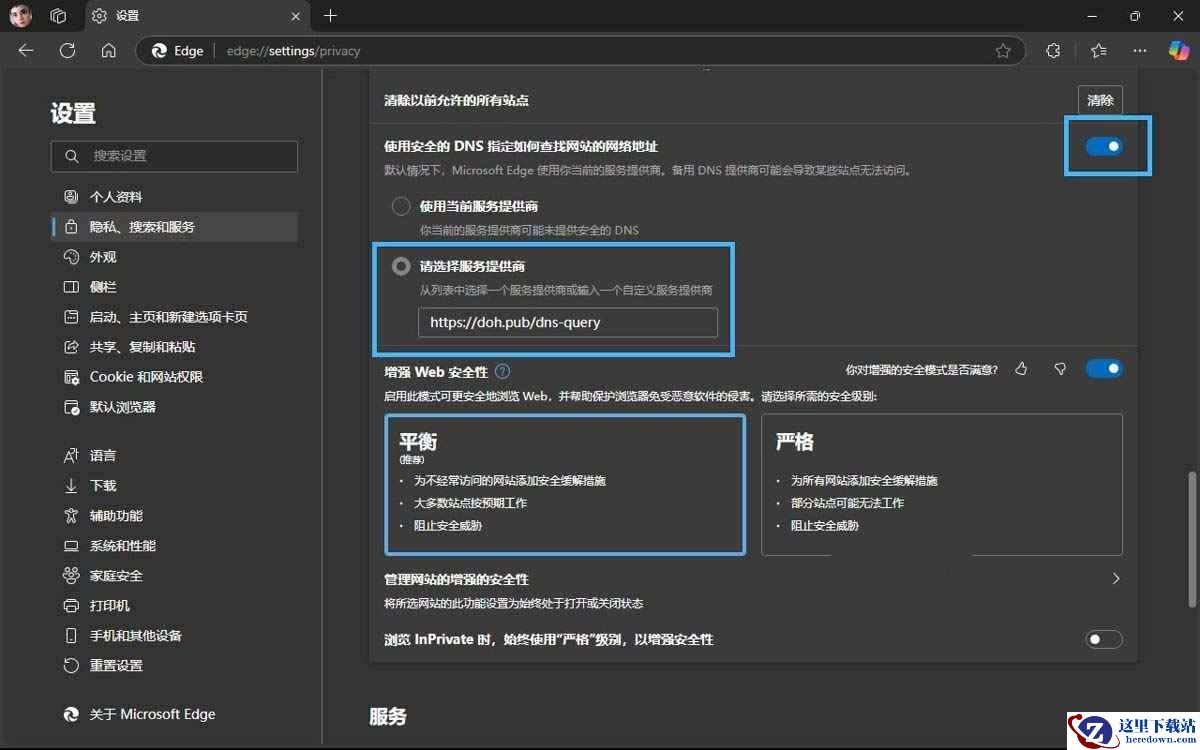The image size is (1200, 750).
Task: Select 使用当前服务提供商 radio button
Action: (401, 206)
